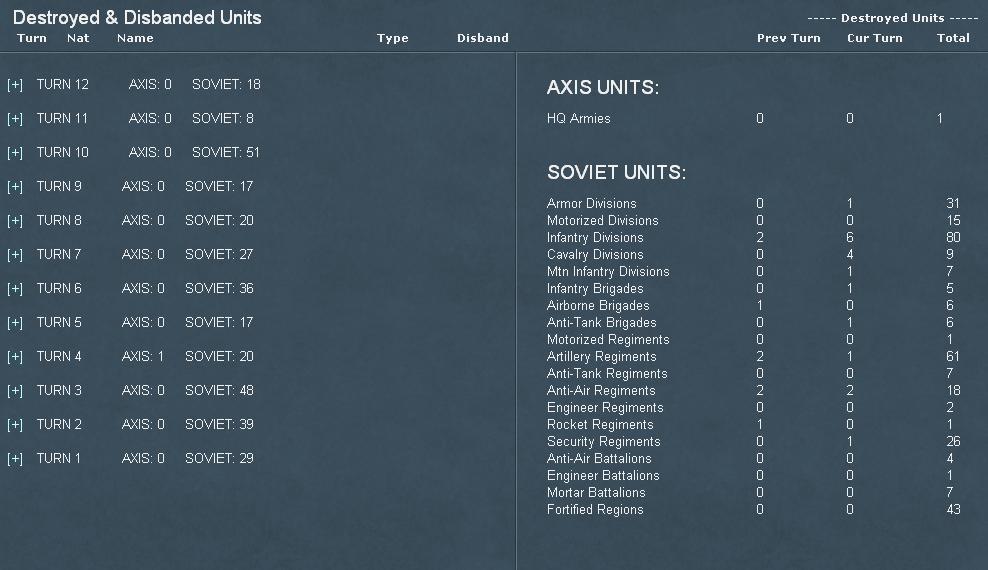Expand the TURN 6 entry

pos(15,289)
